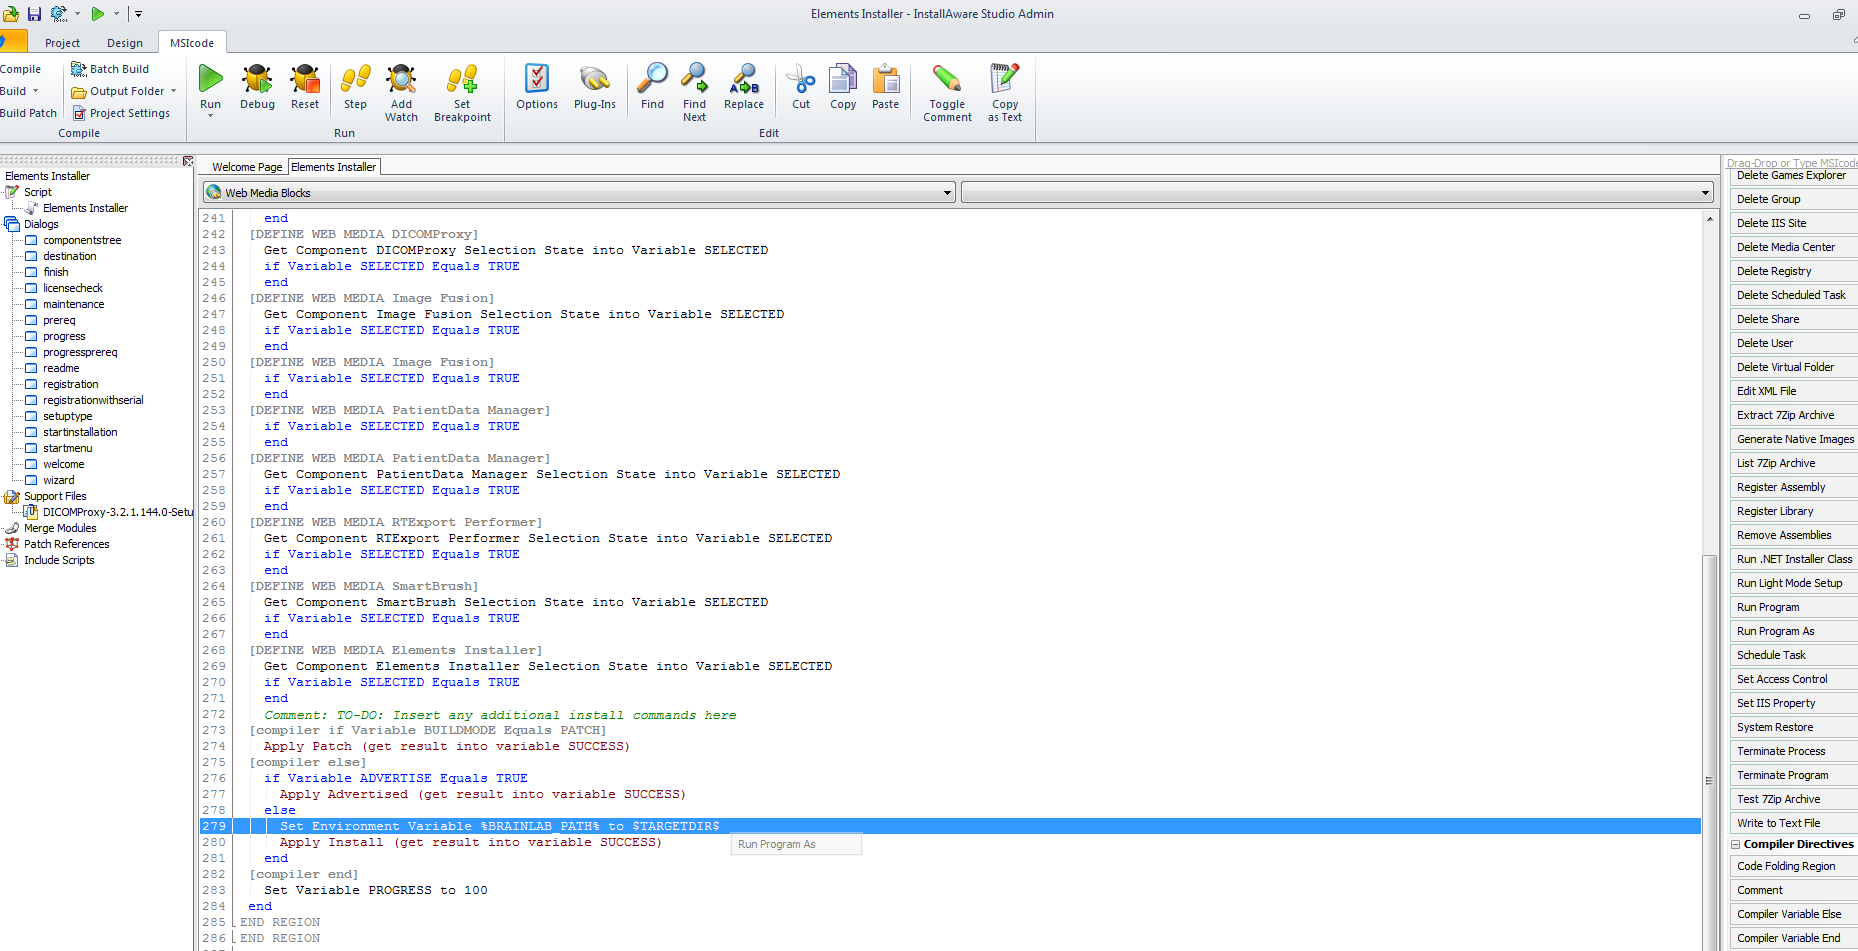Viewport: 1858px width, 951px height.
Task: Open the quick access toolbar customize arrow
Action: point(138,14)
